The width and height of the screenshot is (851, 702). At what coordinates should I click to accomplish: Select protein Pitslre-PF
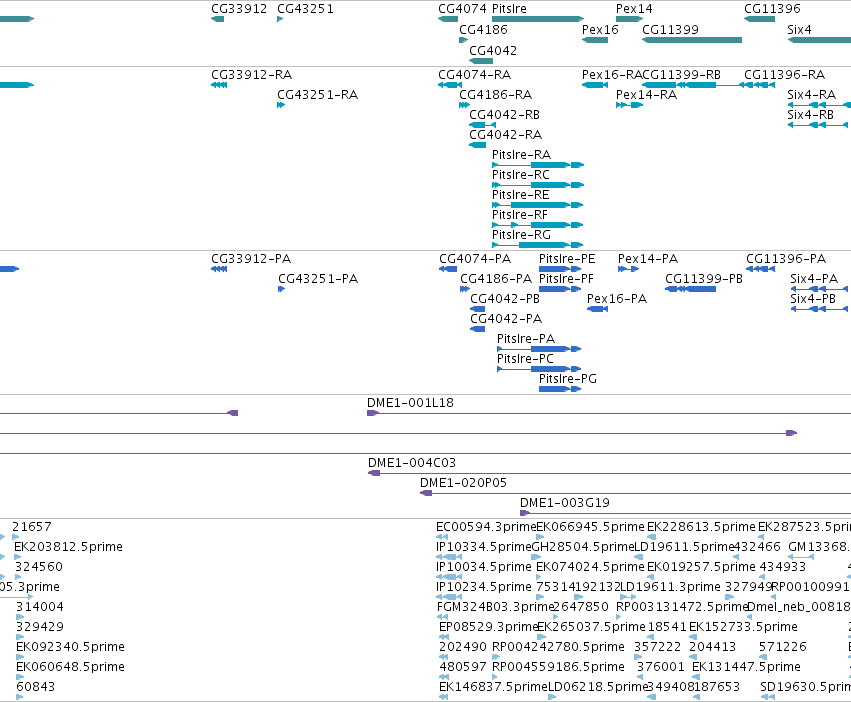[560, 289]
